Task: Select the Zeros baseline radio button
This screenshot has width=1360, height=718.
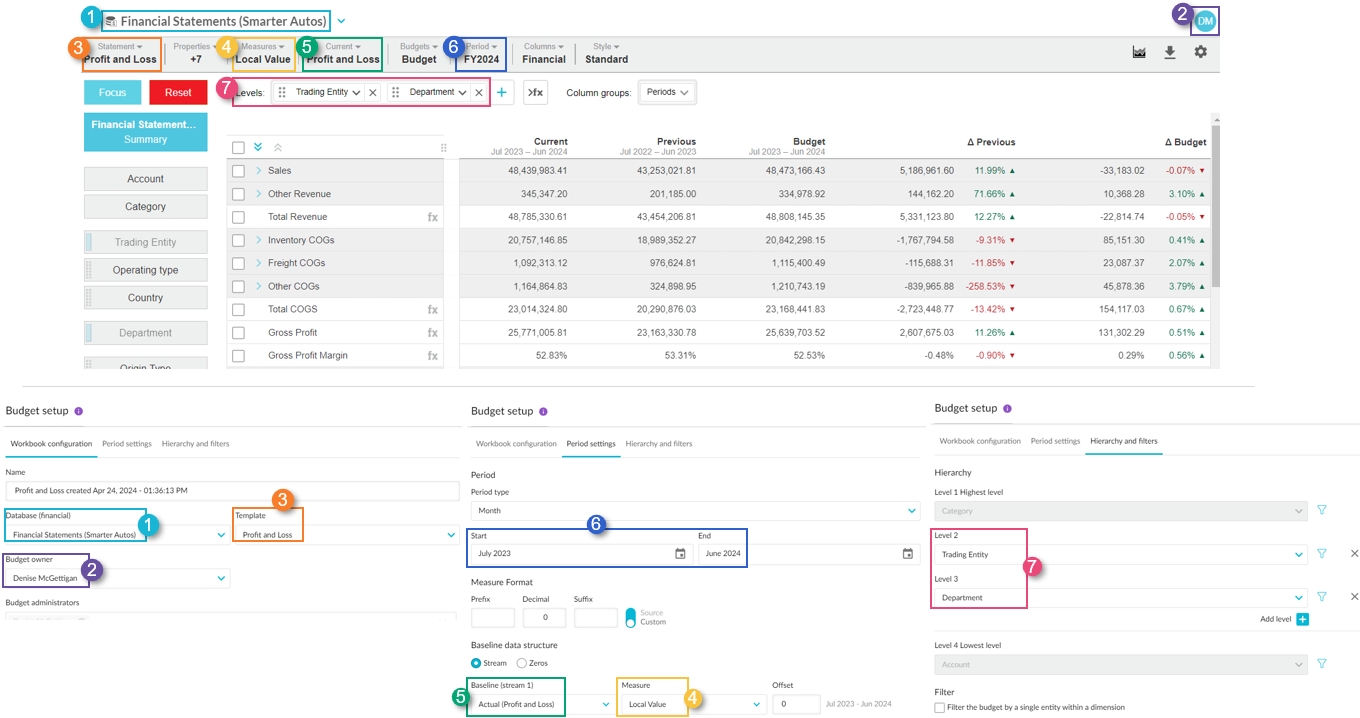Action: pos(521,663)
